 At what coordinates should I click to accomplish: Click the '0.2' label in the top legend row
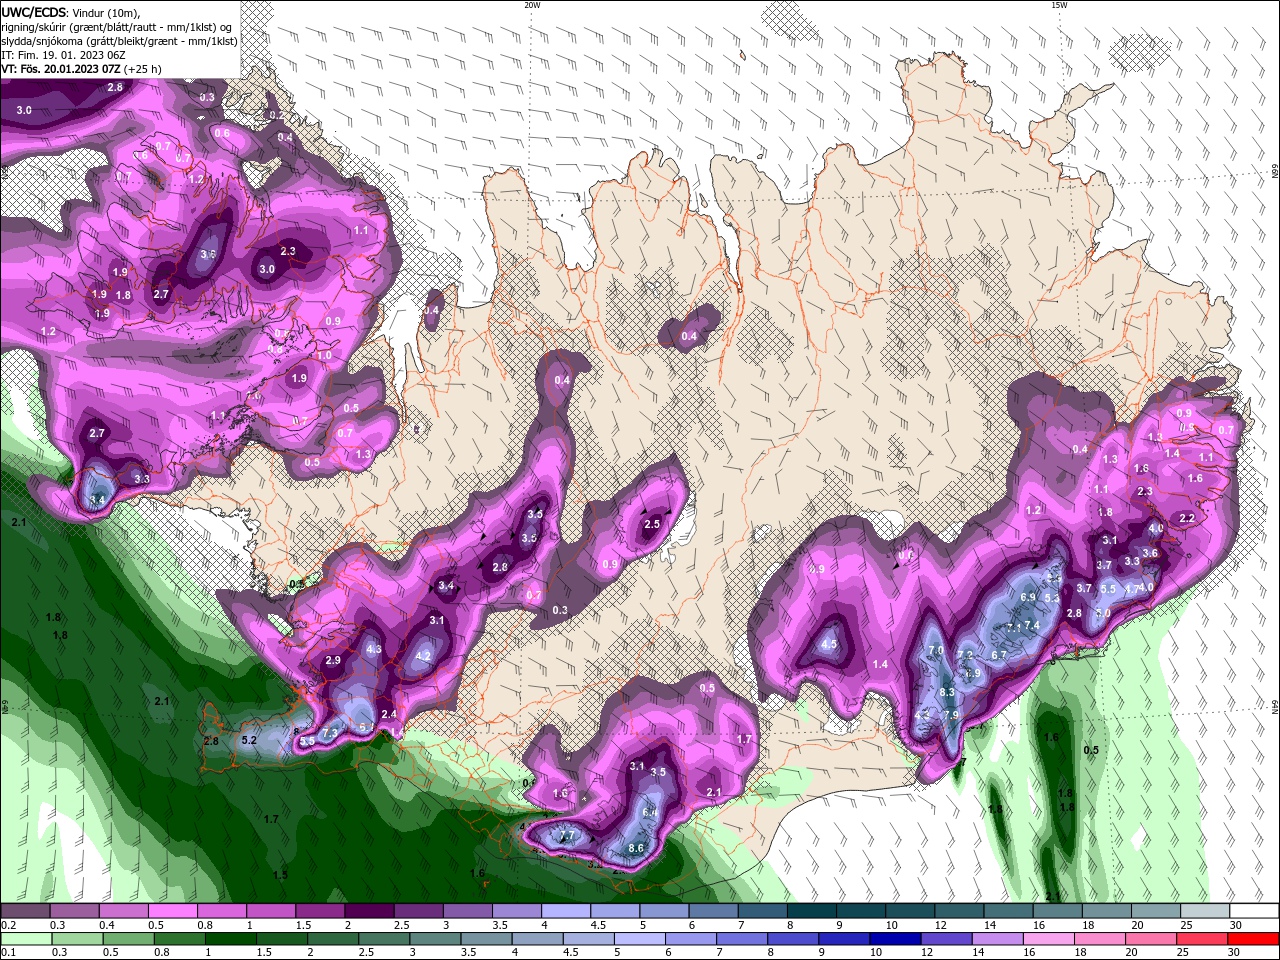click(9, 925)
